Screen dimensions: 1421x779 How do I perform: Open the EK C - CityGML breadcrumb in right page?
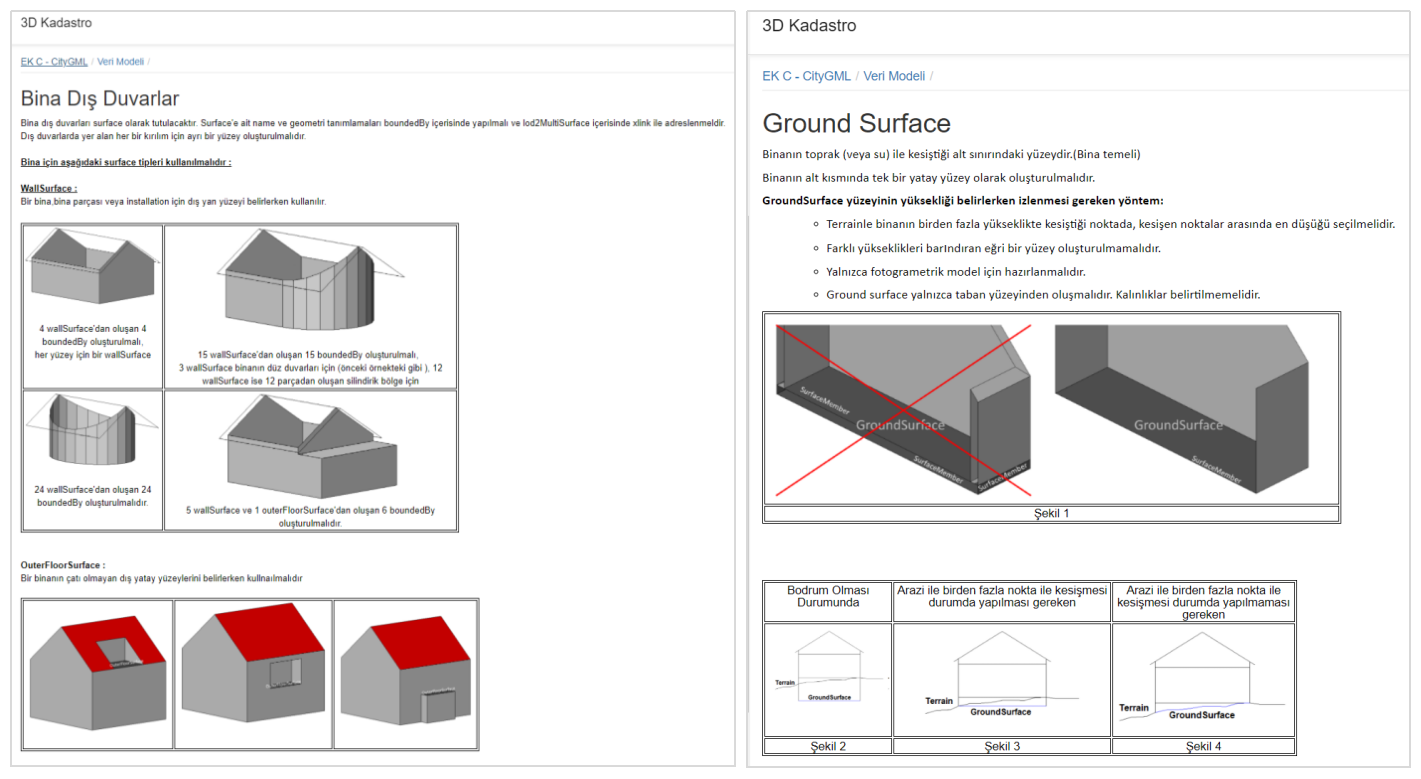(806, 76)
